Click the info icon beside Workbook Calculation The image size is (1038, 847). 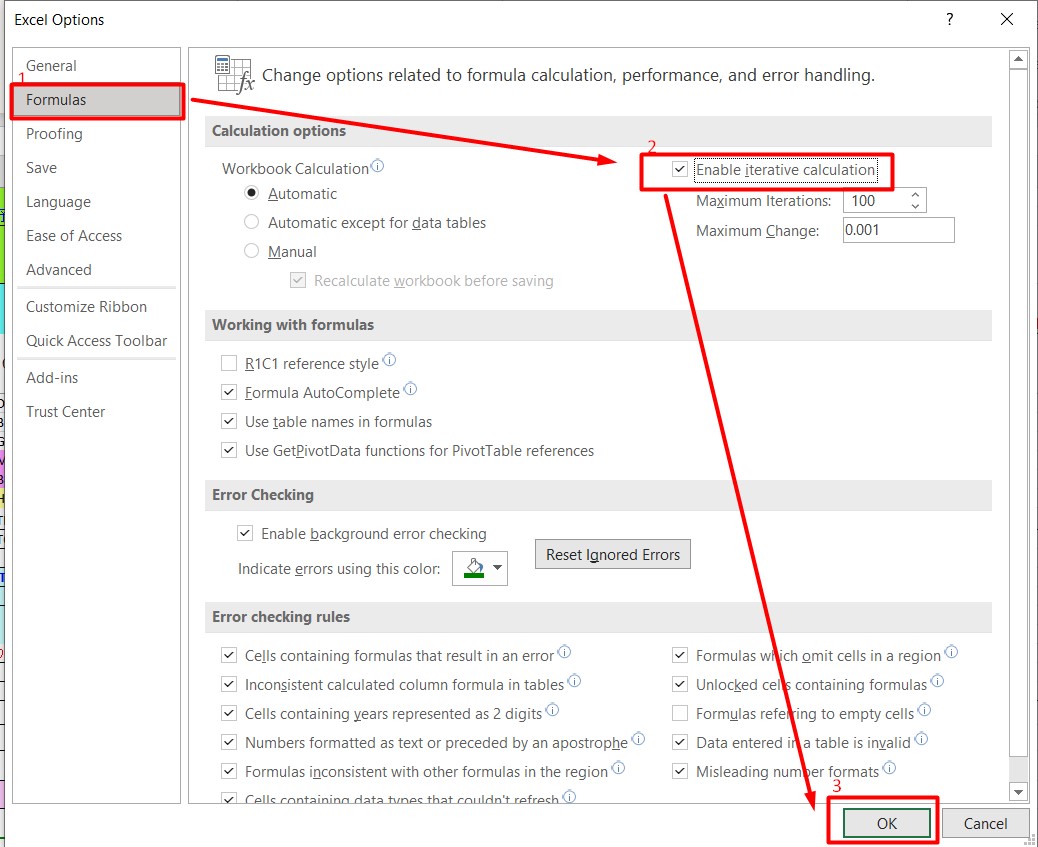point(378,164)
